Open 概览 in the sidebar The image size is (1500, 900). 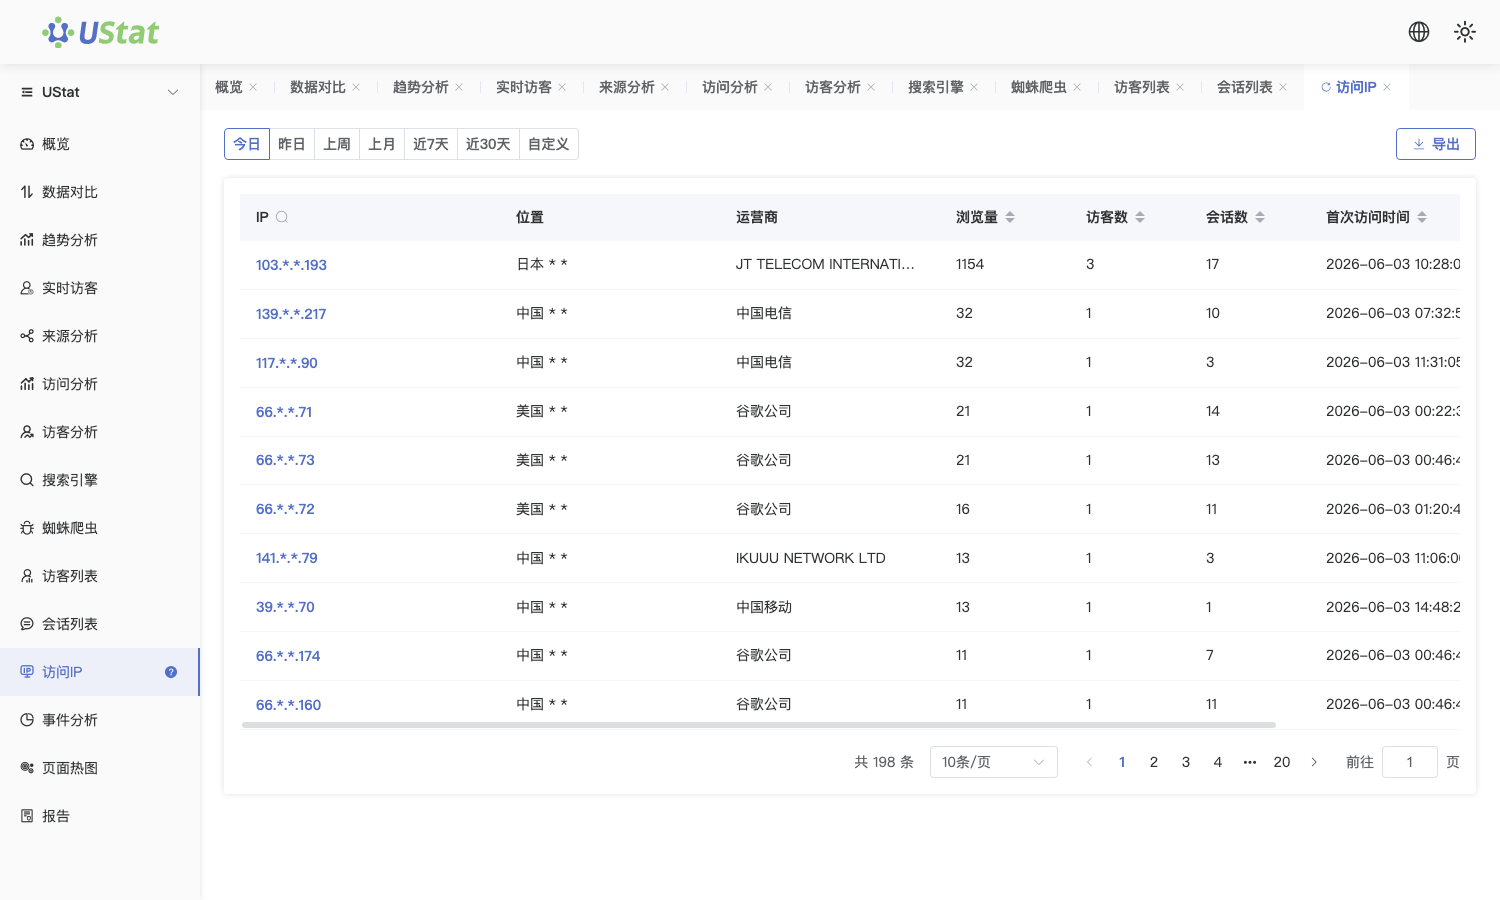[x=100, y=144]
